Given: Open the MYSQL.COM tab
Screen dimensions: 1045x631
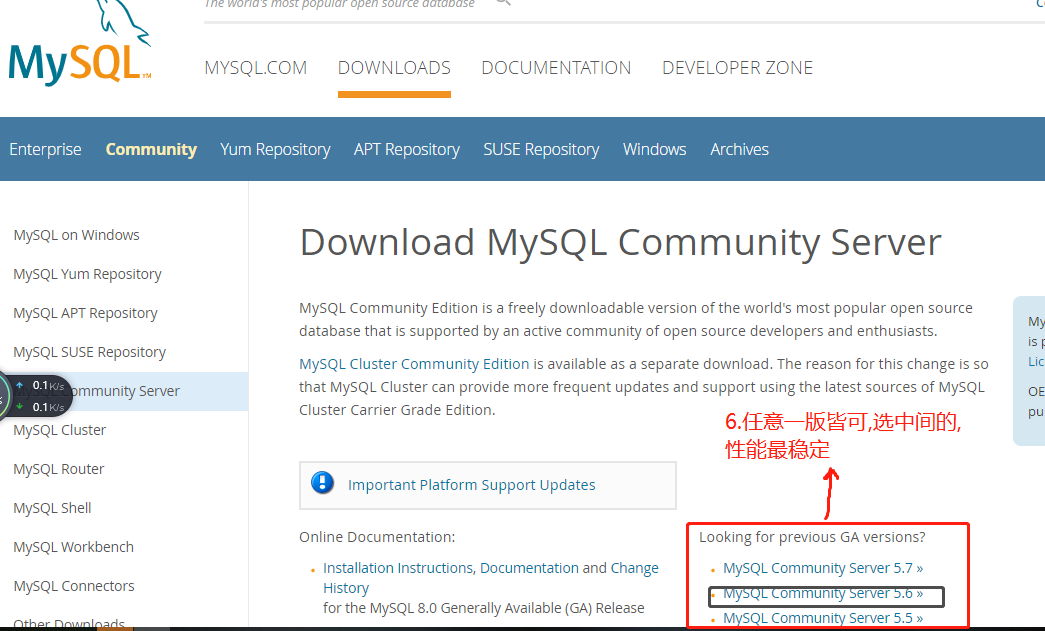Looking at the screenshot, I should [255, 68].
